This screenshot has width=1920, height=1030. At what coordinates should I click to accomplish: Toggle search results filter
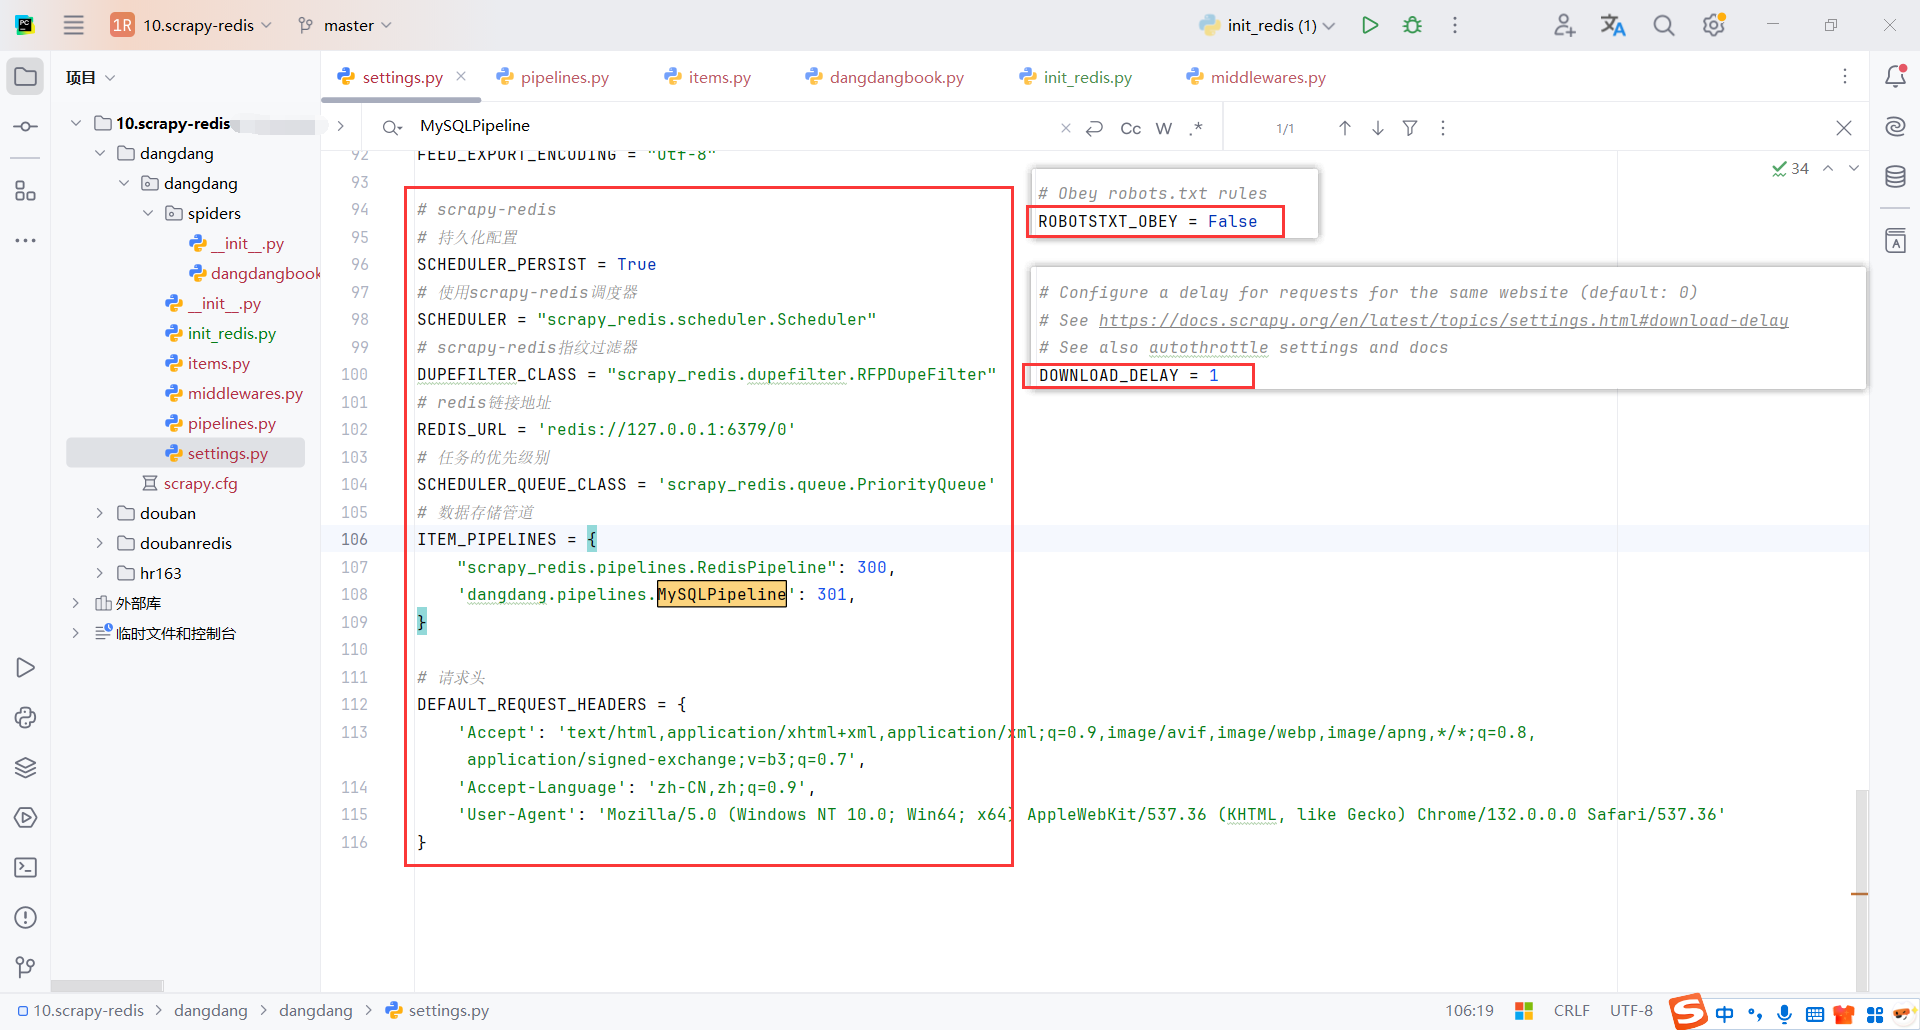1410,128
